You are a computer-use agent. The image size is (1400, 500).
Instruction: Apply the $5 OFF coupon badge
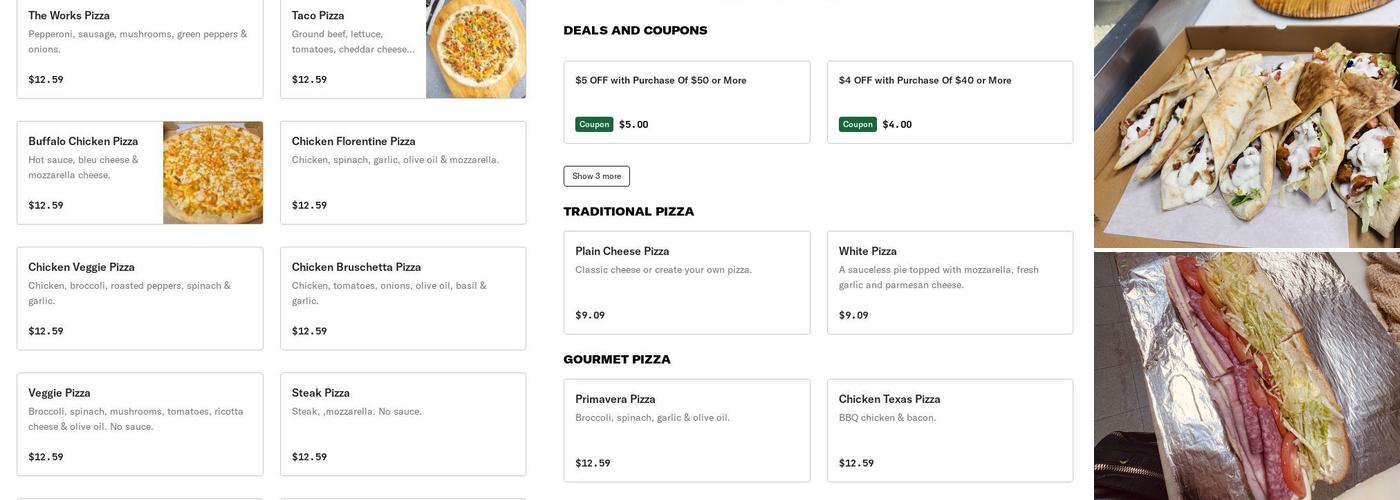[594, 125]
